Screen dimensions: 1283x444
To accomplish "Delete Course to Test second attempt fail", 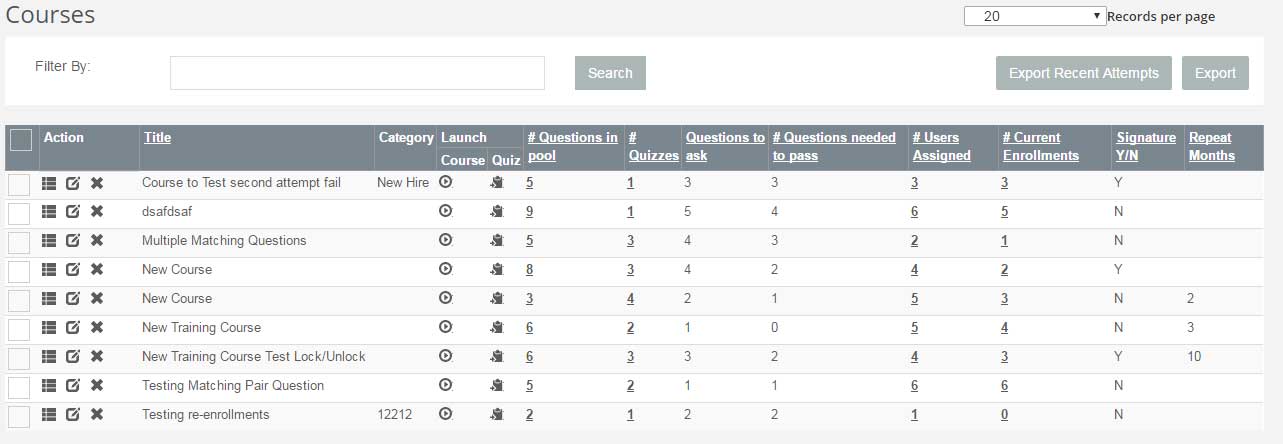I will [x=97, y=183].
